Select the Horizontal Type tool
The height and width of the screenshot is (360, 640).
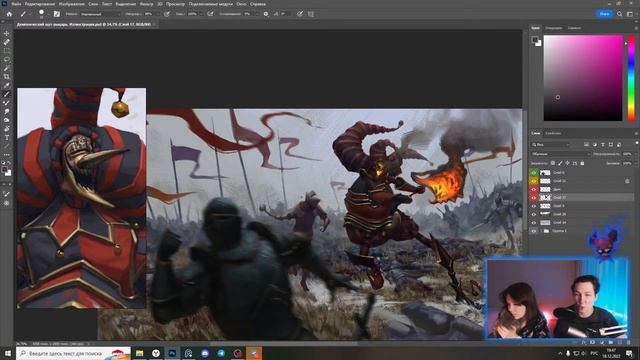7,138
